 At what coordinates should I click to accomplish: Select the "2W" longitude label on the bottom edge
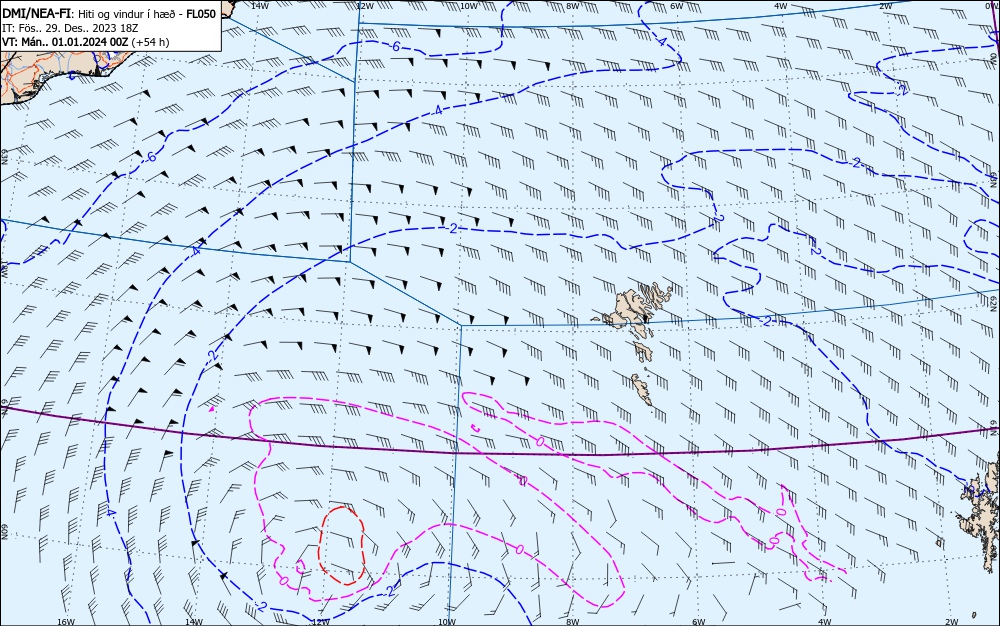(951, 622)
